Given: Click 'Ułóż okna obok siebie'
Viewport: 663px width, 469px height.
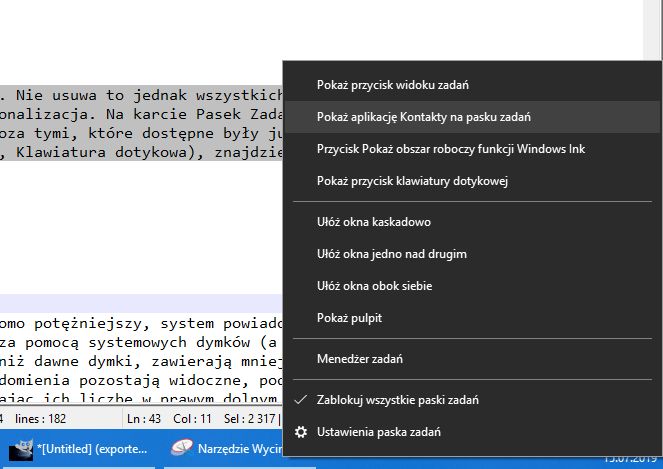Looking at the screenshot, I should click(x=472, y=286).
